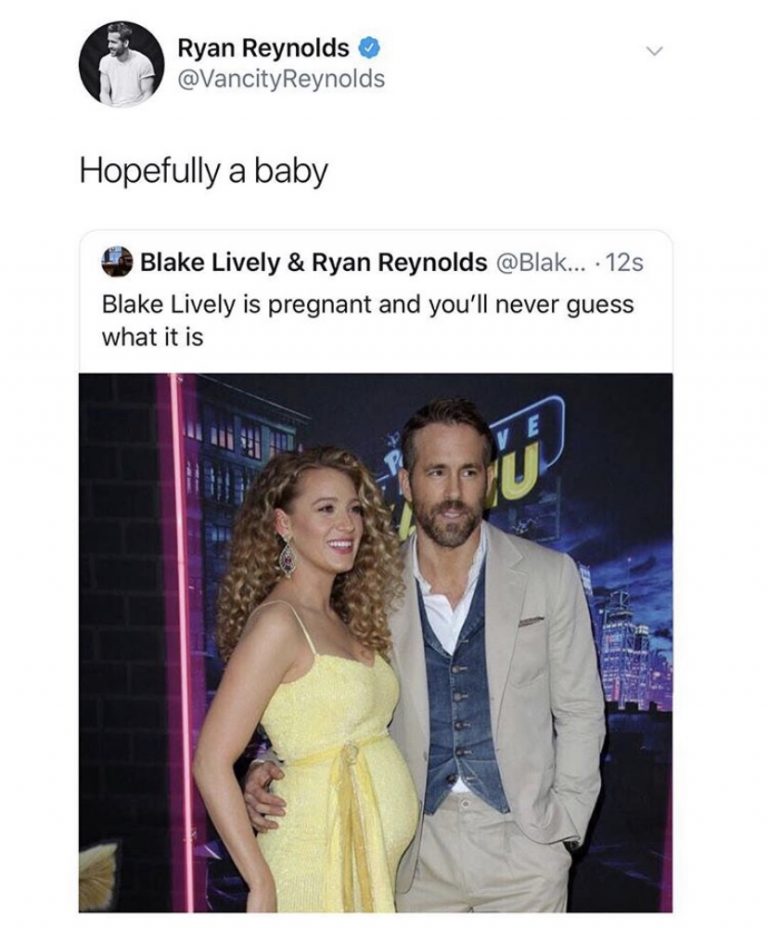Screen dimensions: 768x928
Task: Click the "12s" timestamp
Action: point(625,262)
